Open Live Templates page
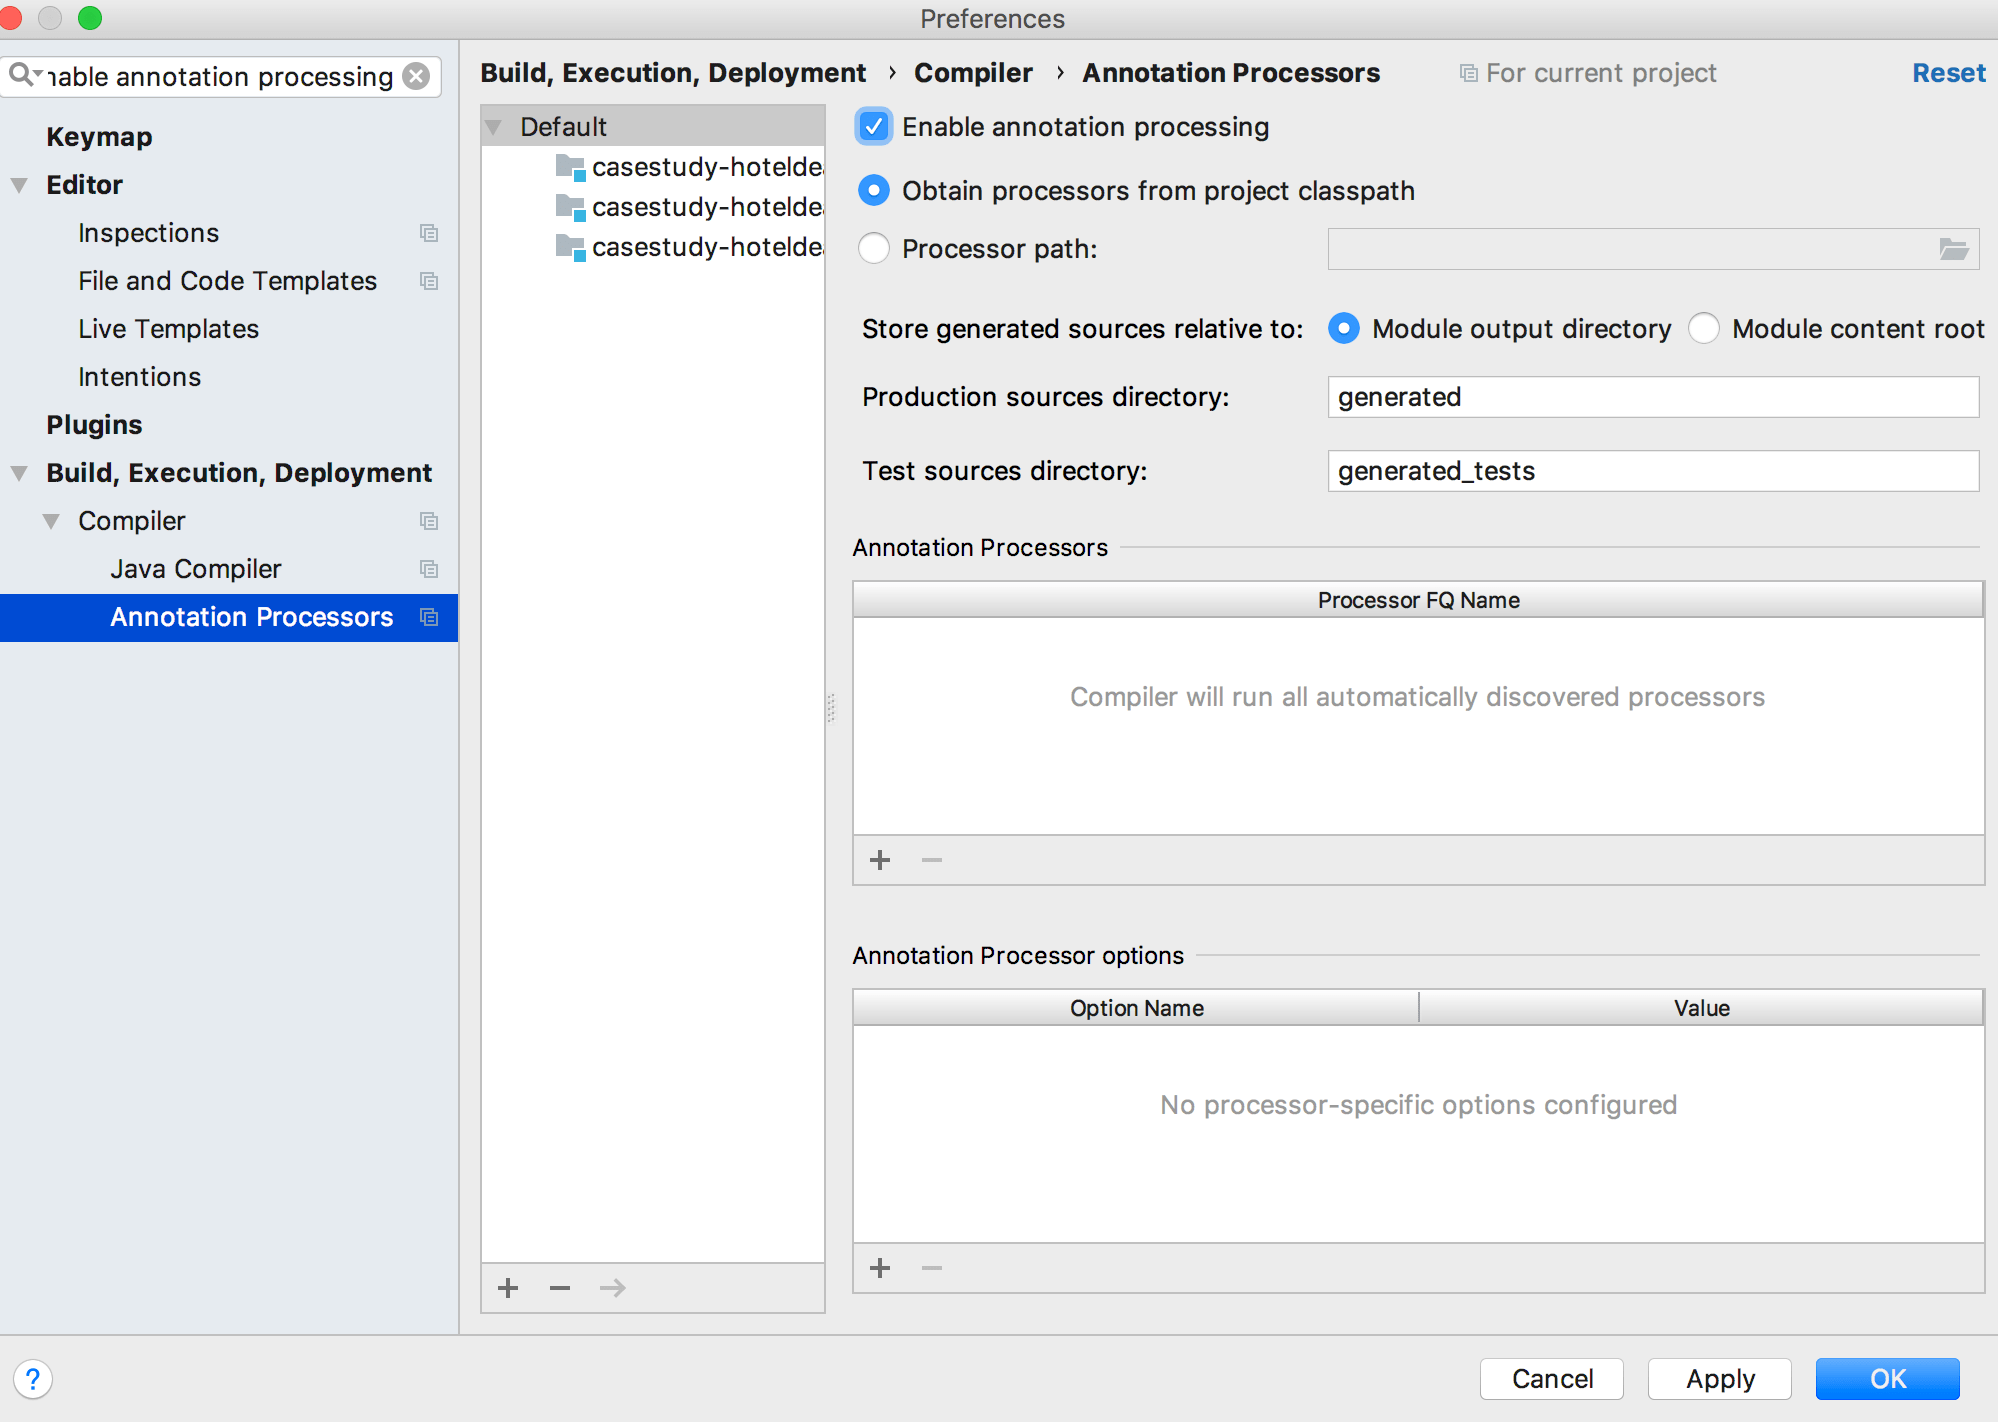1998x1422 pixels. tap(168, 329)
